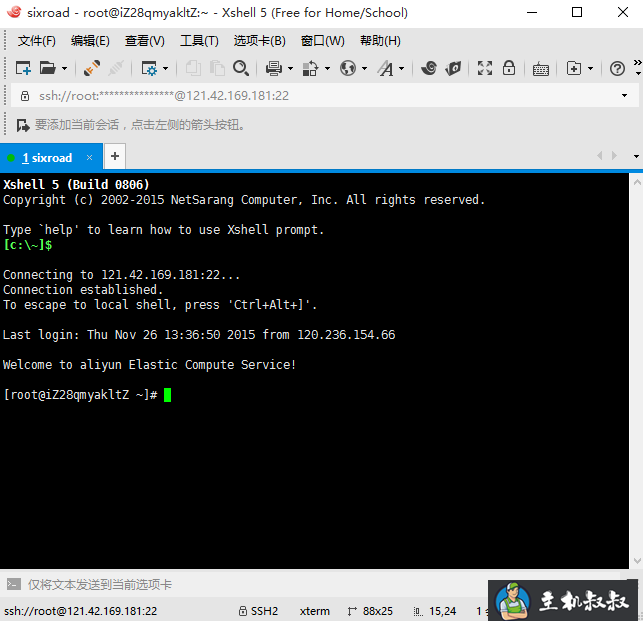This screenshot has width=643, height=621.
Task: Expand the Encoding globe dropdown arrow
Action: tap(364, 68)
